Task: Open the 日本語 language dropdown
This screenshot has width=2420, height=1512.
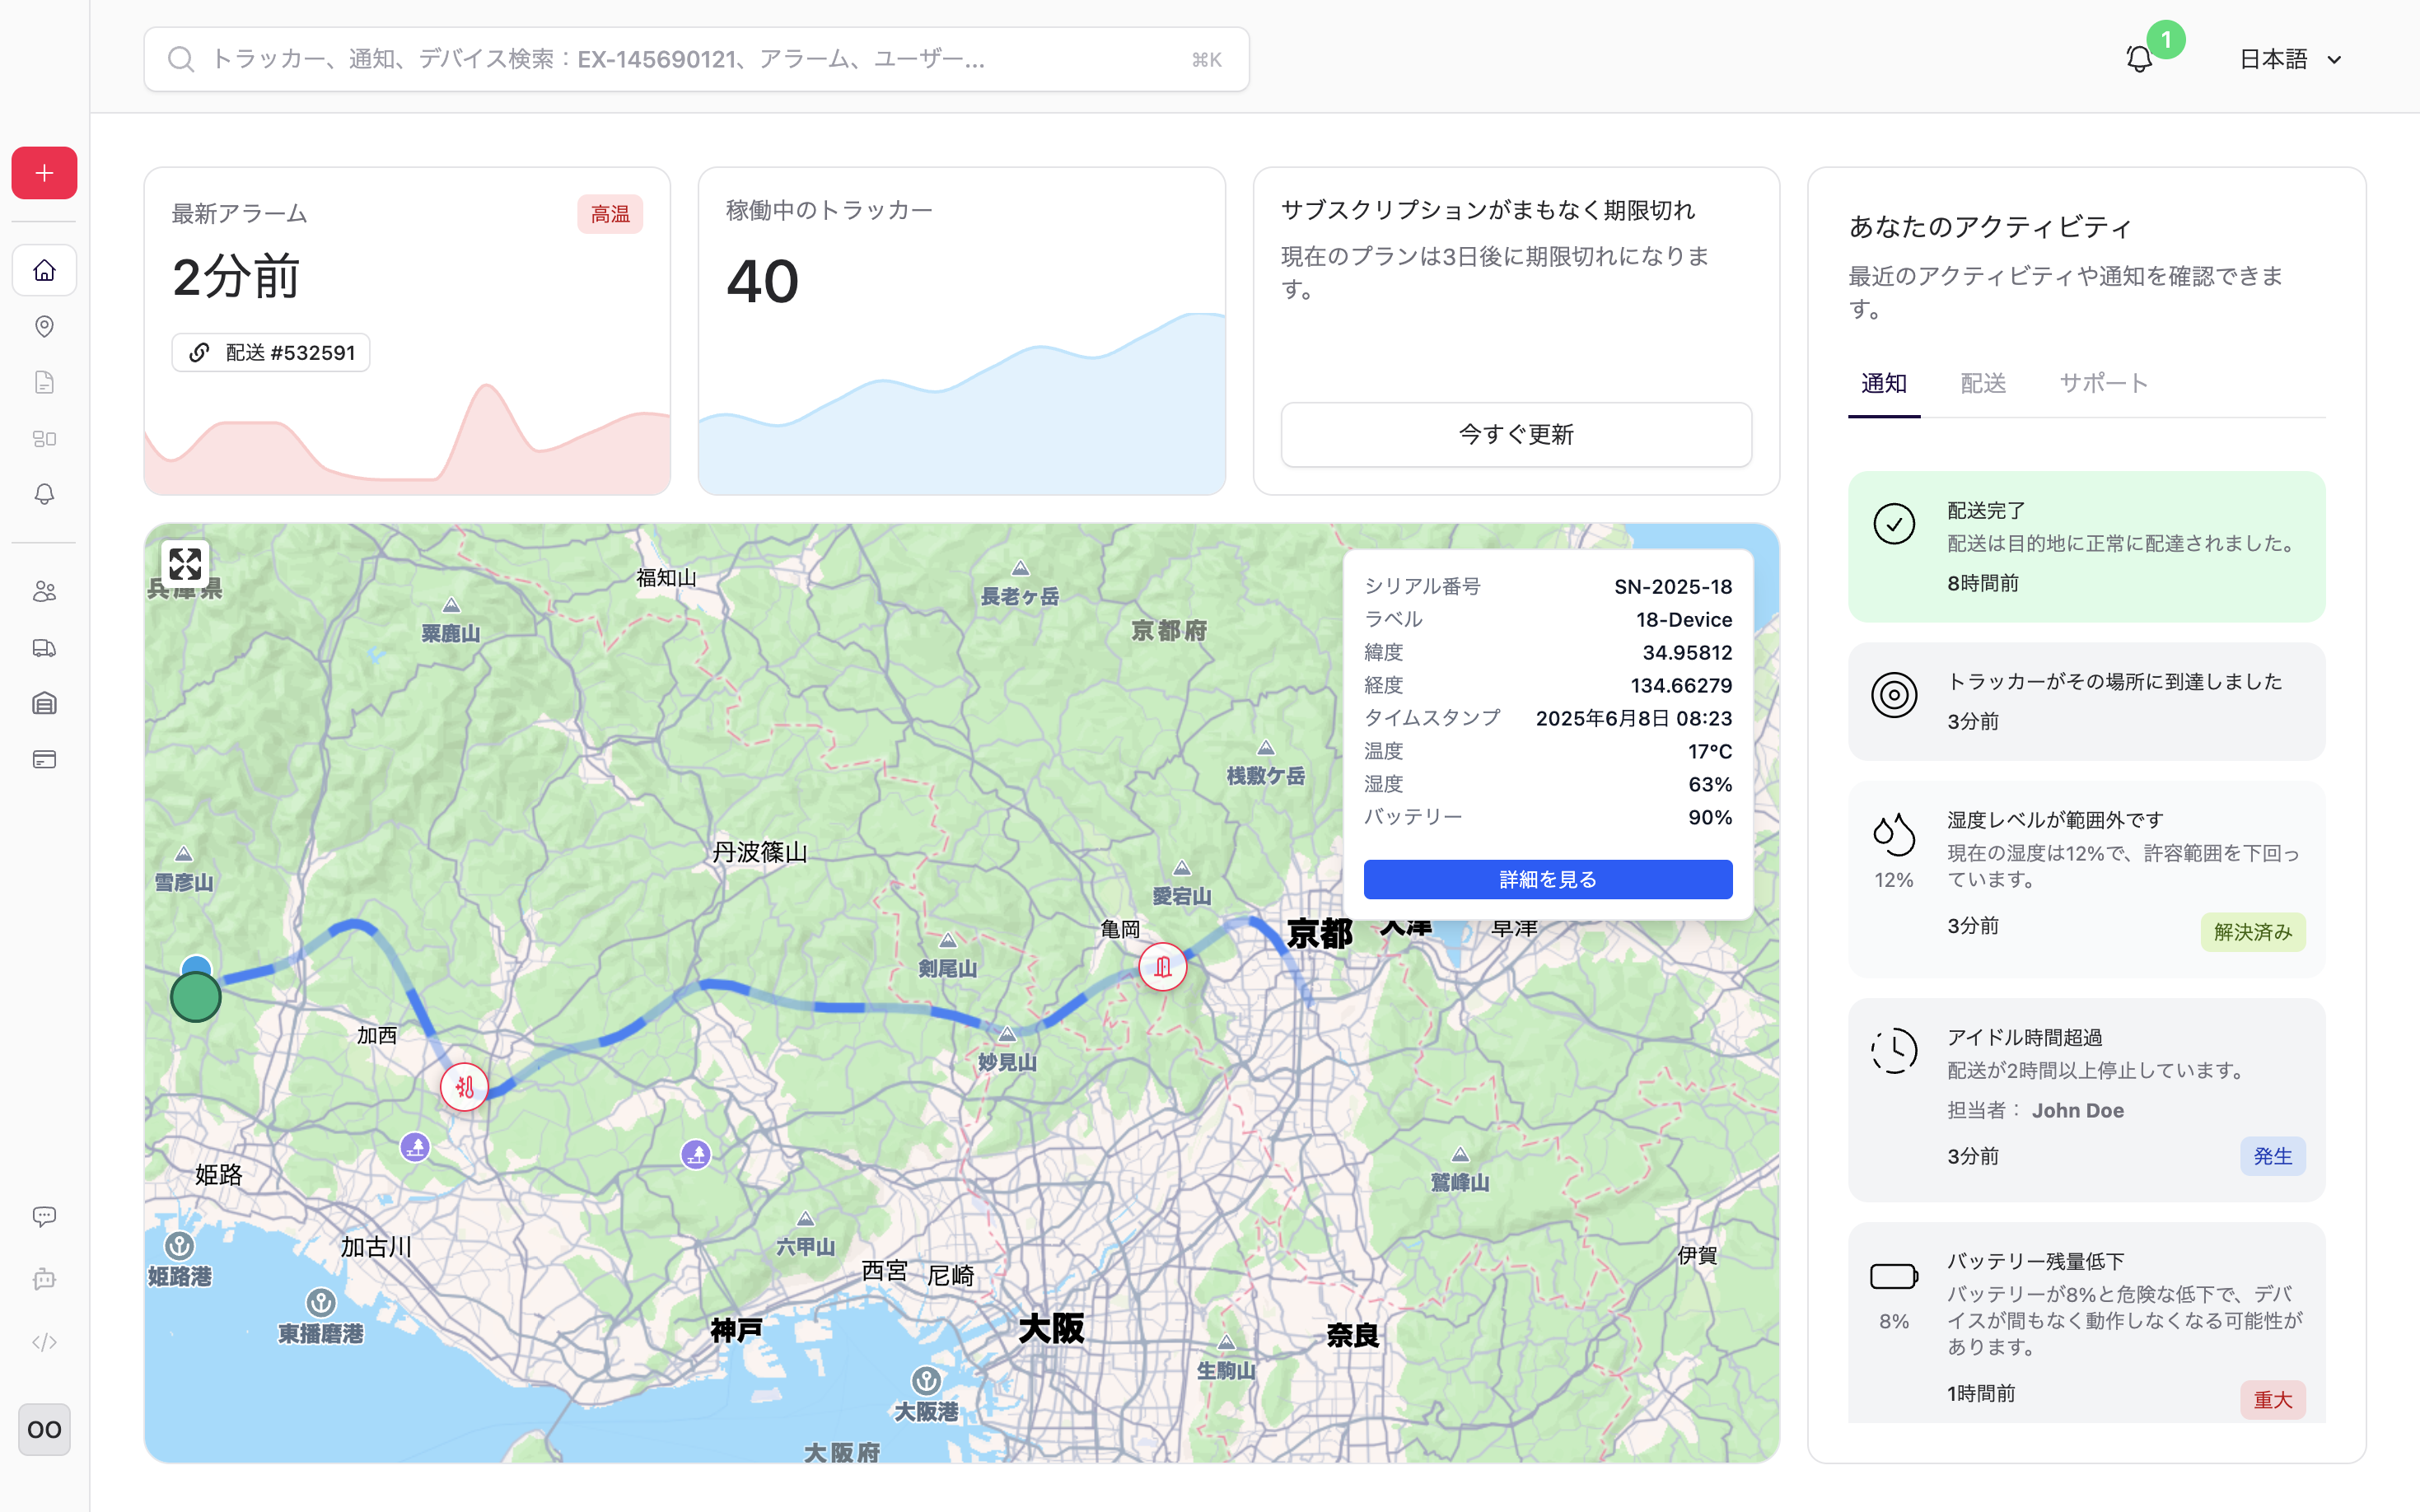Action: click(x=2290, y=59)
